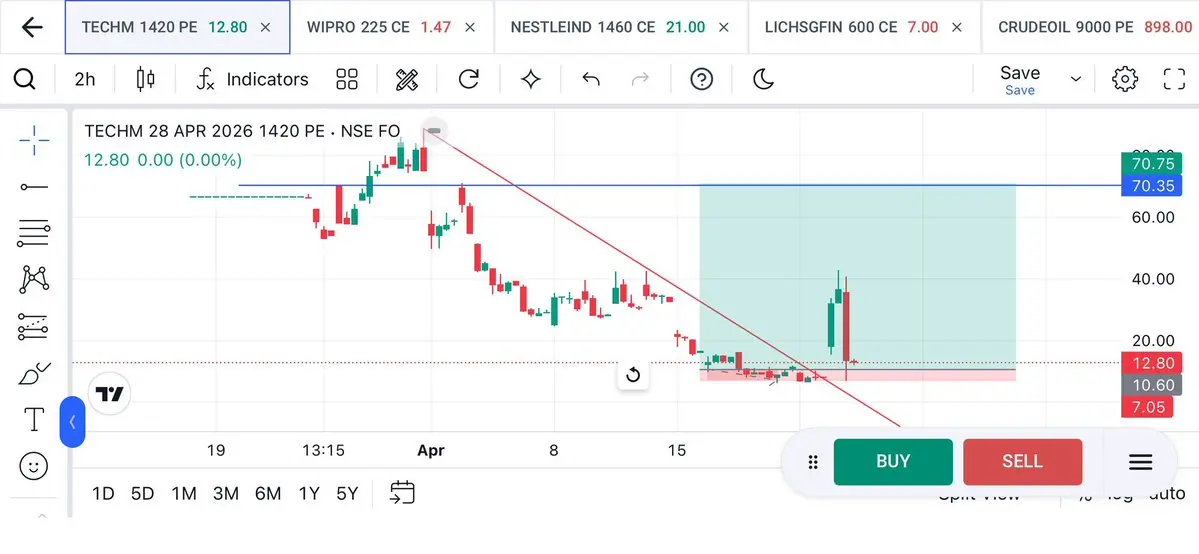
Task: Select the trend line tool
Action: tap(34, 187)
